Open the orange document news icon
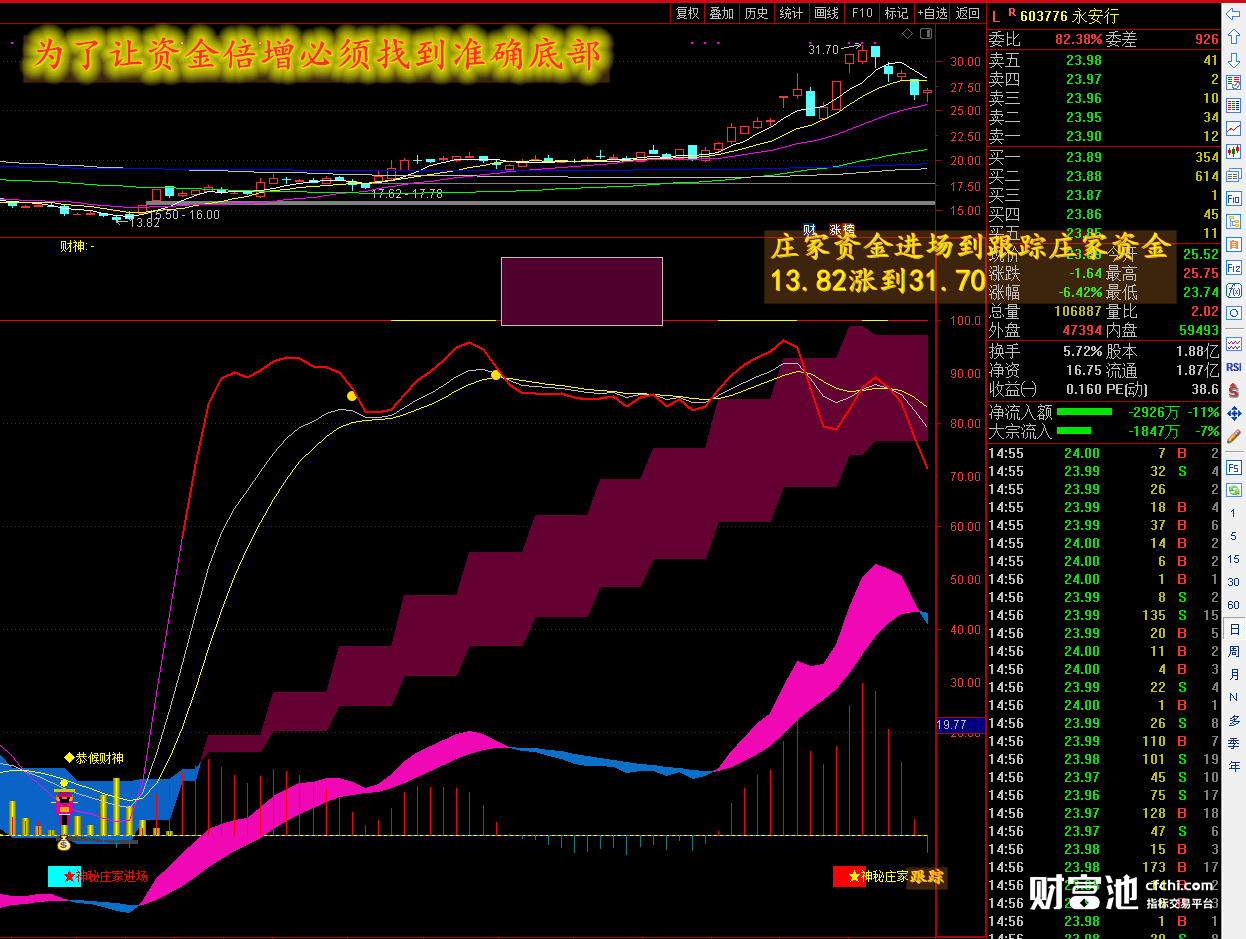 point(1234,245)
